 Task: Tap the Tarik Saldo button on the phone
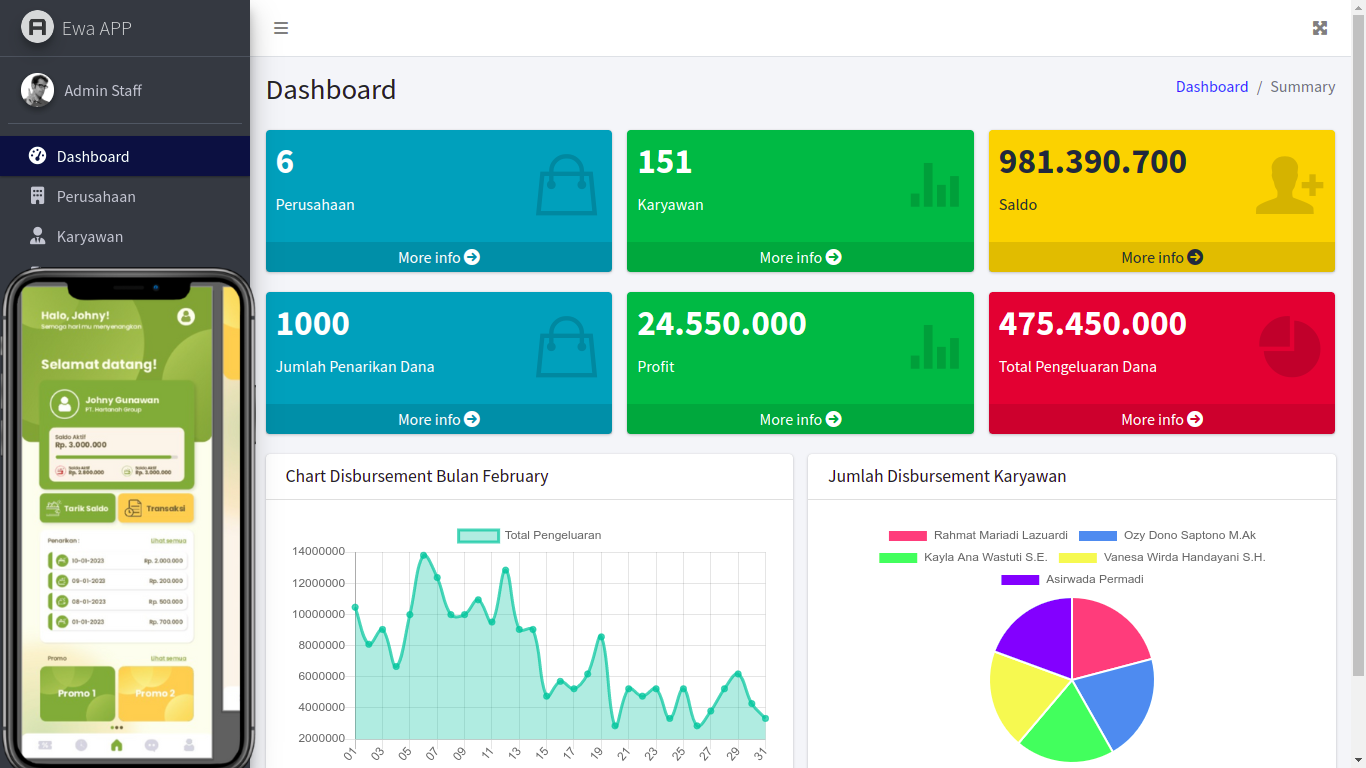pyautogui.click(x=78, y=508)
